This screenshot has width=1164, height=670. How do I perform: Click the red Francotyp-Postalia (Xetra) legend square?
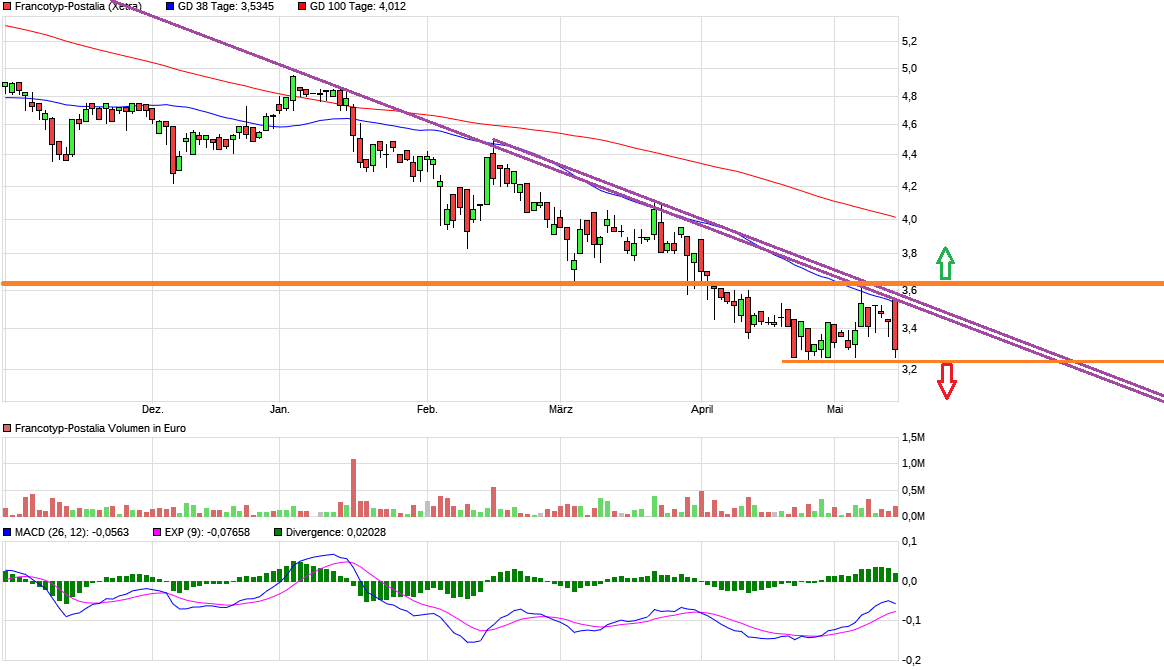(7, 6)
